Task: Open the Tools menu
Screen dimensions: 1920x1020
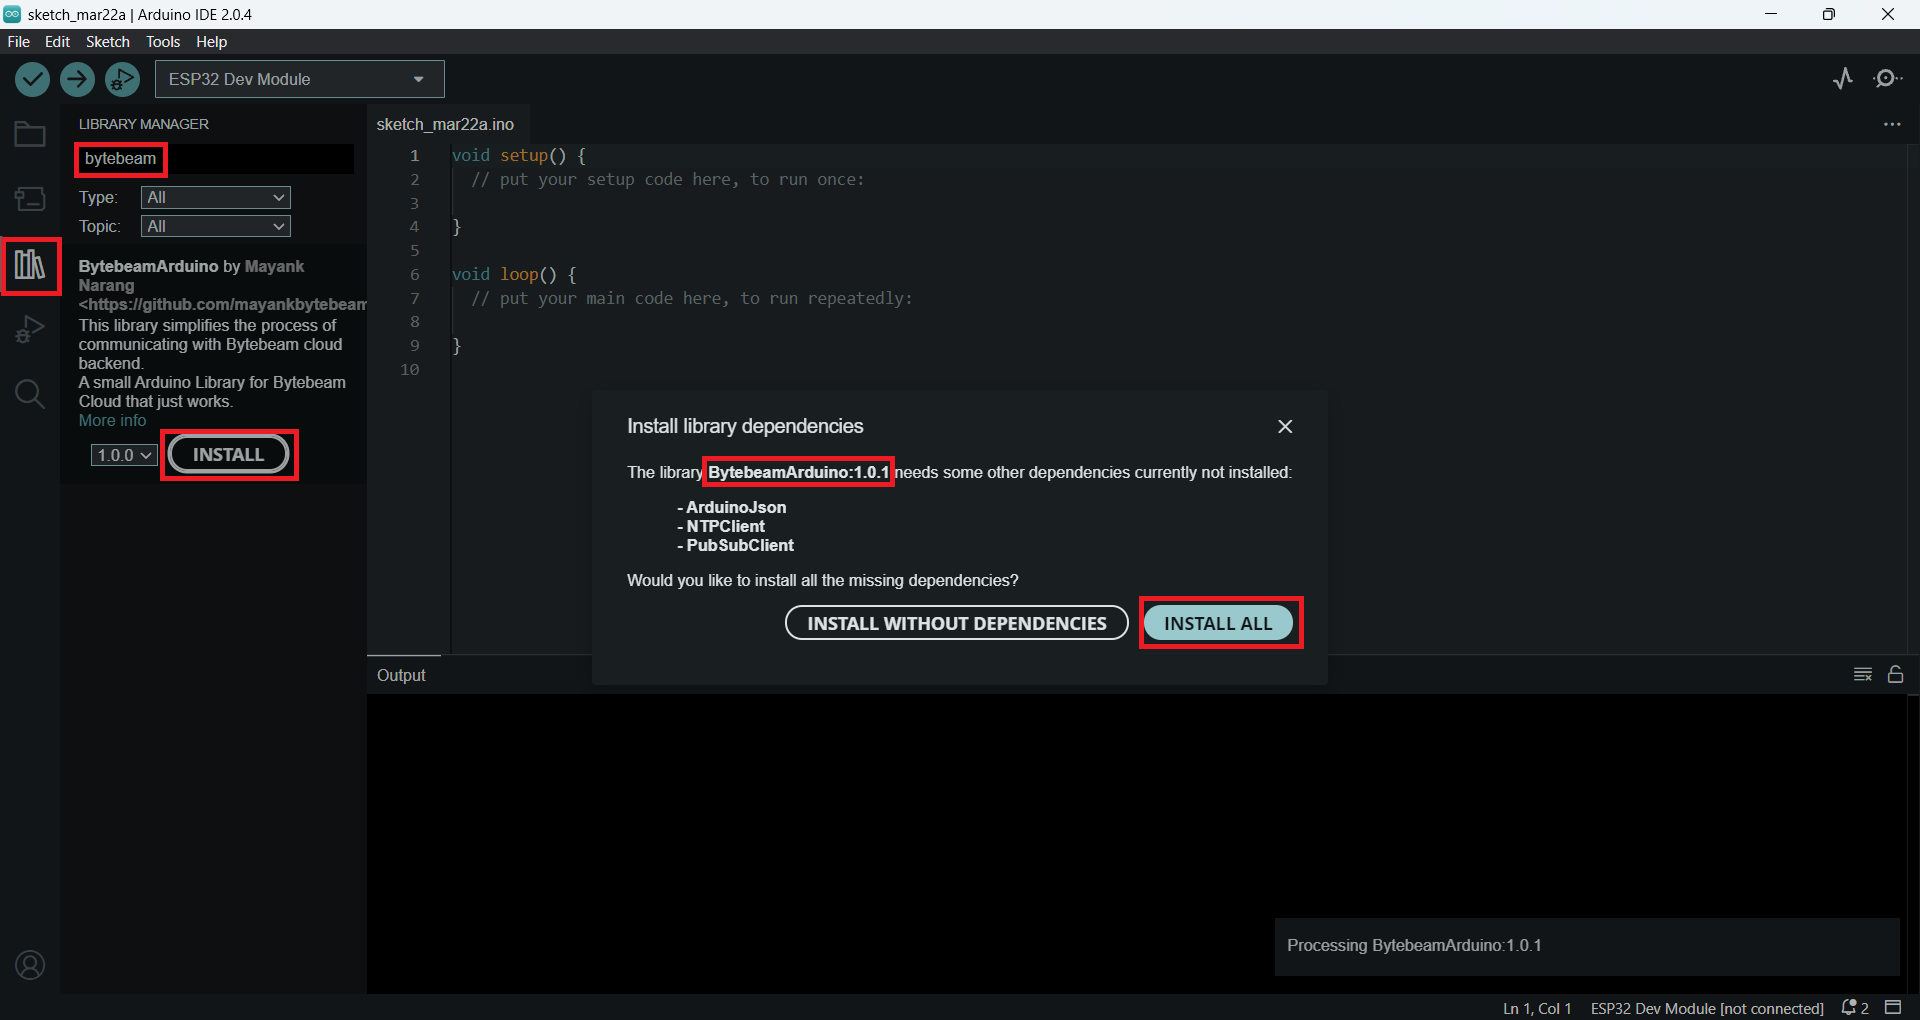Action: pos(163,42)
